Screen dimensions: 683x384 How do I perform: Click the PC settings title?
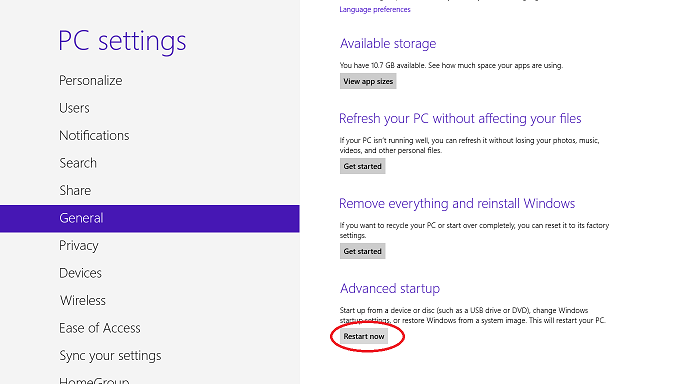click(x=122, y=41)
